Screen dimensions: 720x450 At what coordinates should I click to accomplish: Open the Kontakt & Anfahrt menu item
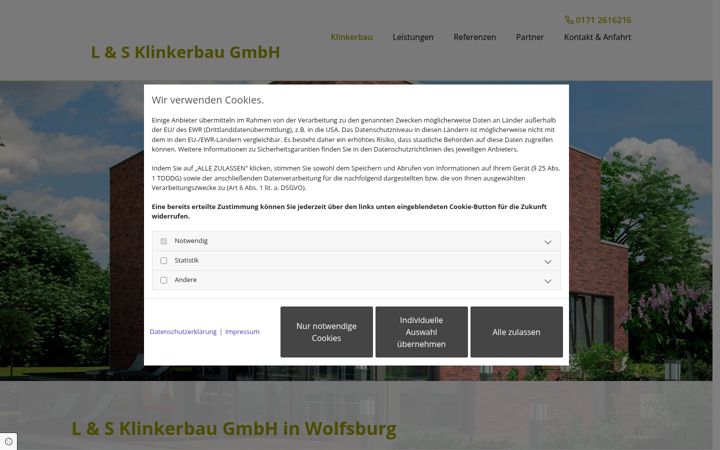coord(597,37)
